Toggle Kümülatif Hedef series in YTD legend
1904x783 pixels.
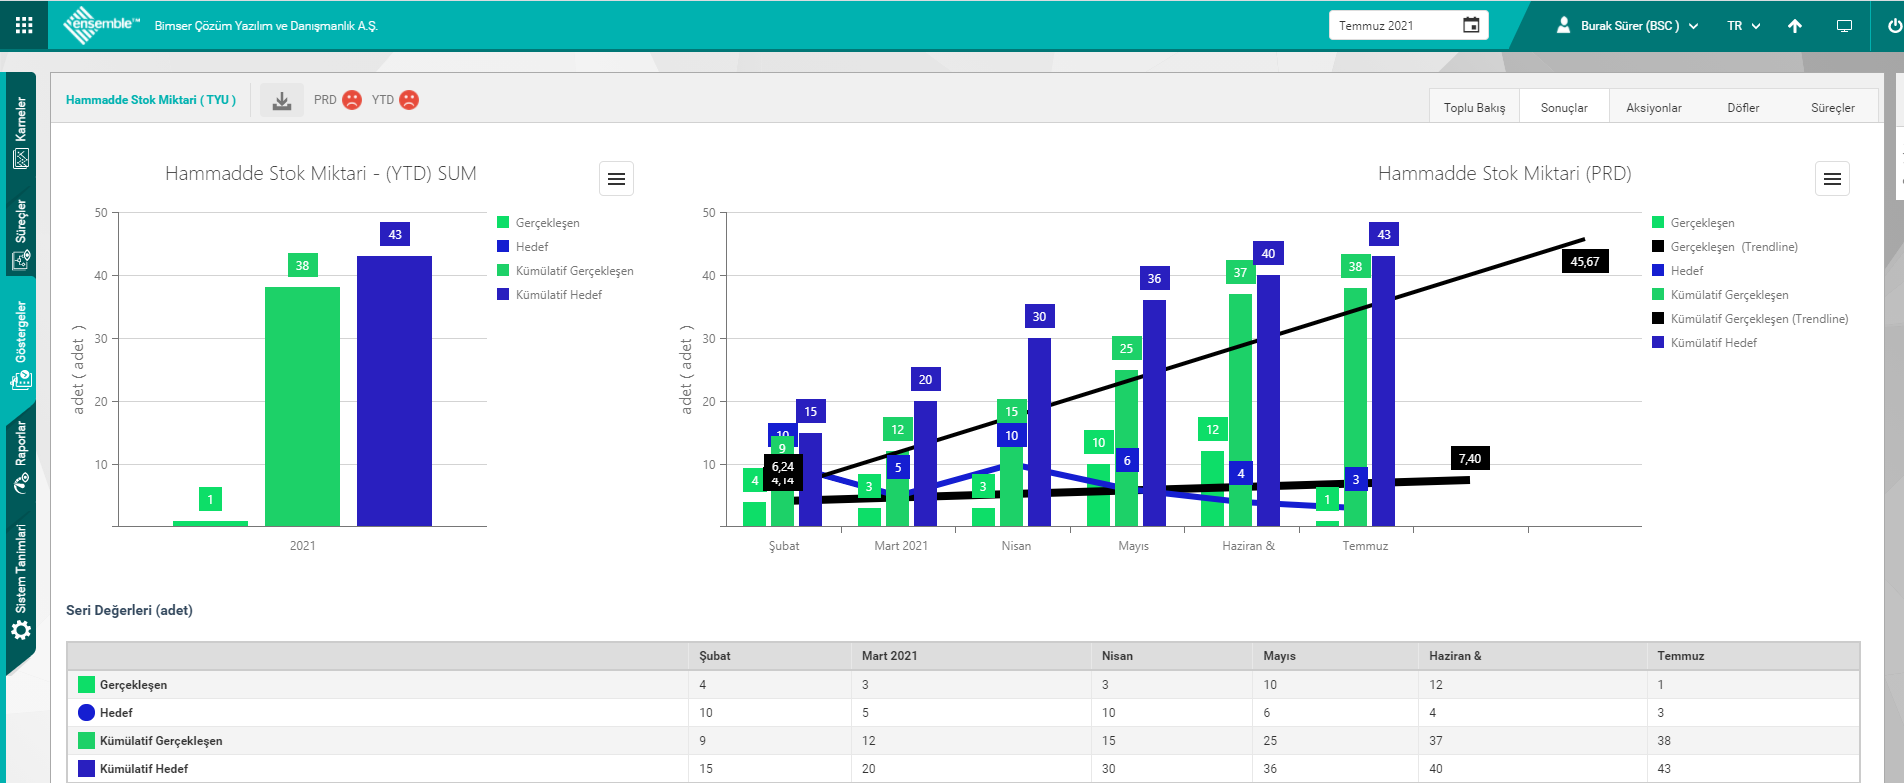[558, 295]
